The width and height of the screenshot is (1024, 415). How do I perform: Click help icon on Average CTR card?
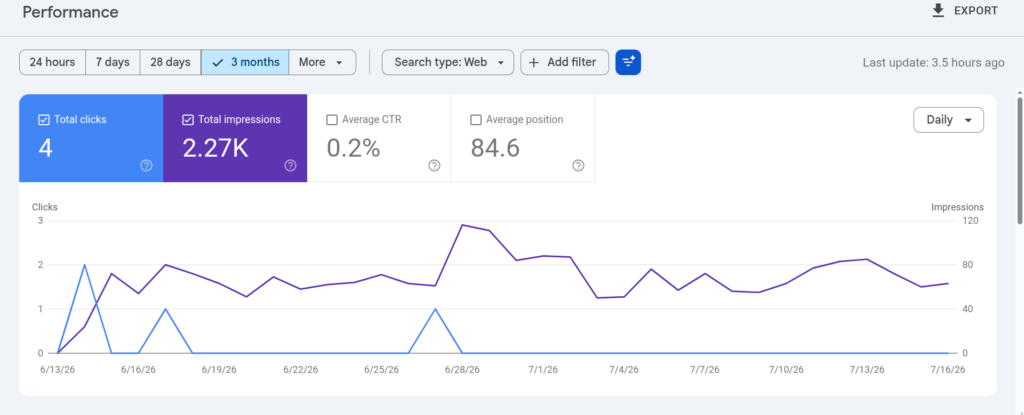[434, 165]
